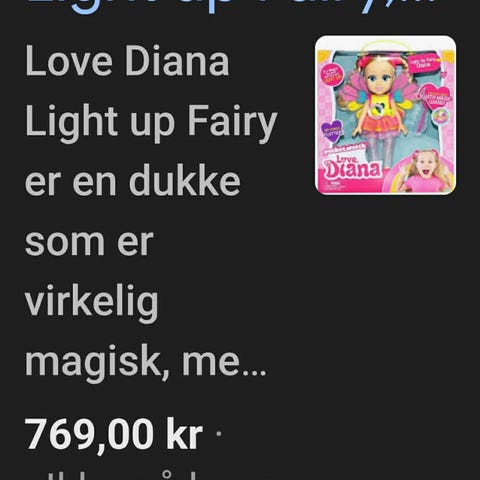
Task: Click the purple heart sticker on the box
Action: click(332, 131)
